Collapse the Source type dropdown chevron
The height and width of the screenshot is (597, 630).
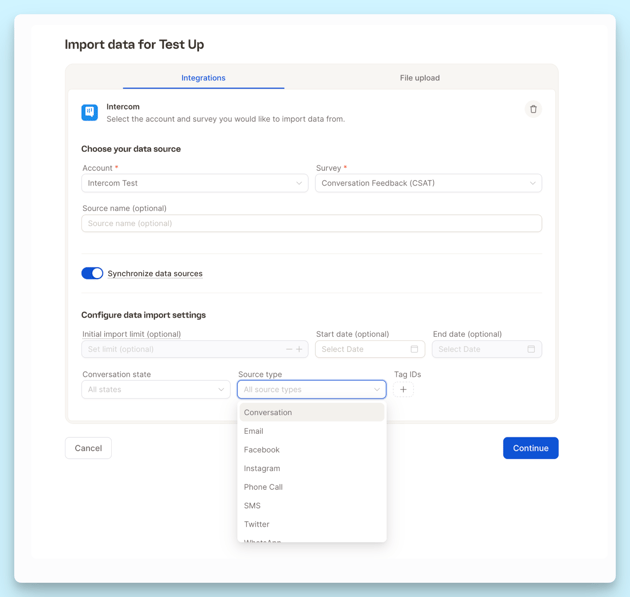[x=377, y=390]
